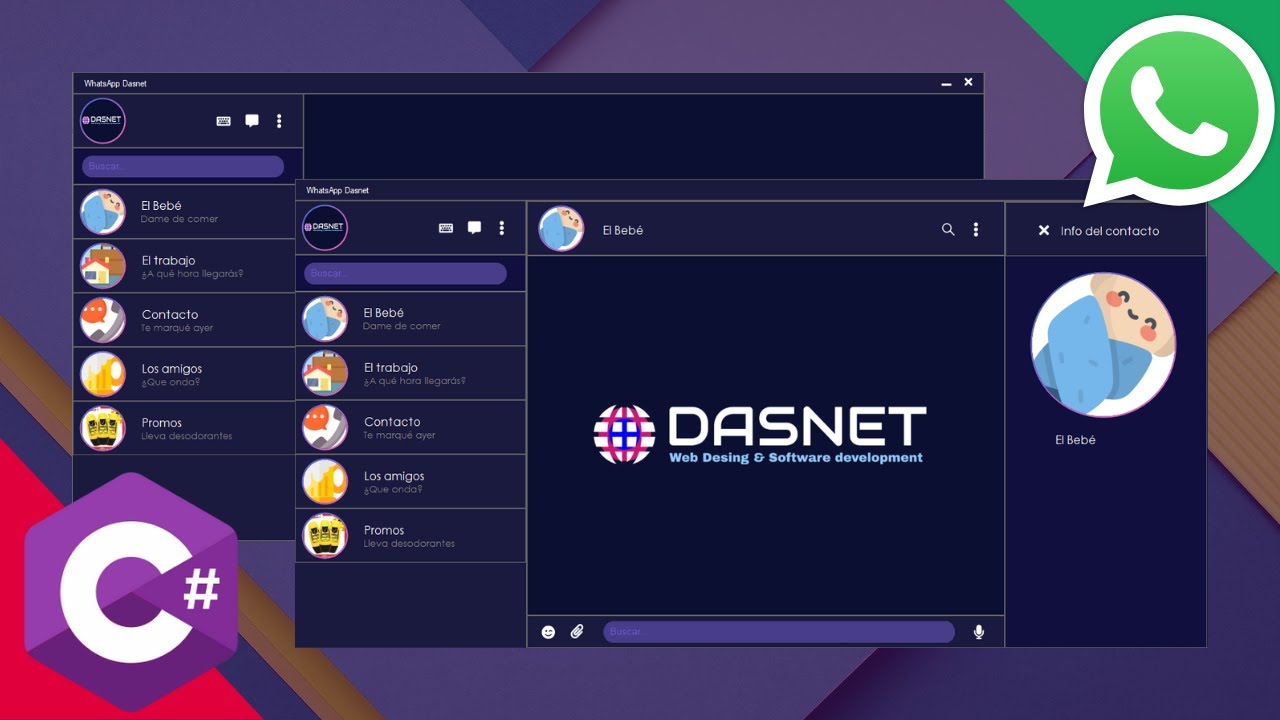Click Promos avatar in front window
Image resolution: width=1280 pixels, height=720 pixels.
click(x=325, y=535)
